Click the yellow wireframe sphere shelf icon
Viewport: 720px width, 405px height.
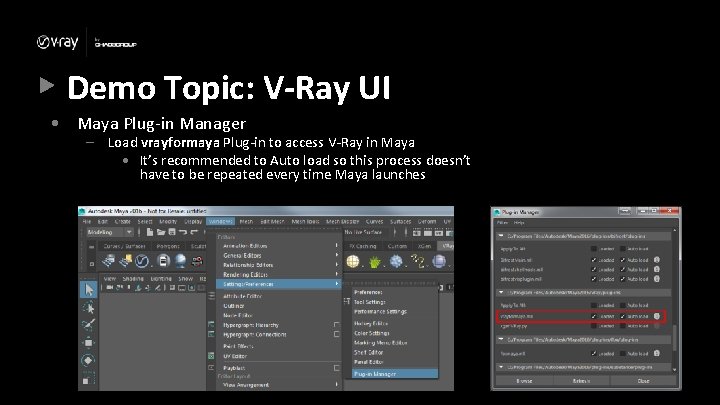pyautogui.click(x=353, y=261)
